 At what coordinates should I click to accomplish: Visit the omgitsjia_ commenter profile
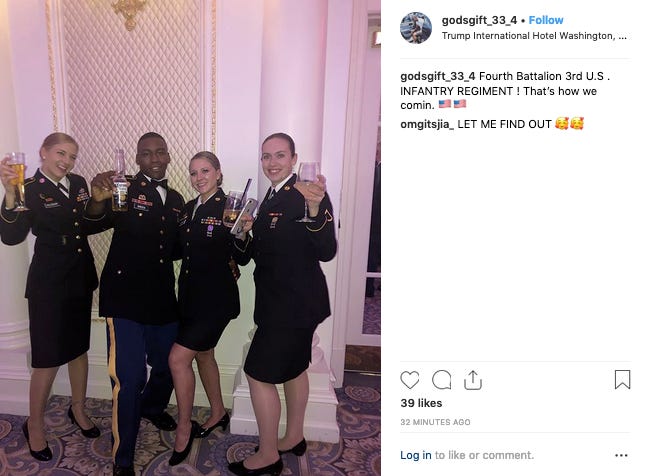click(427, 124)
